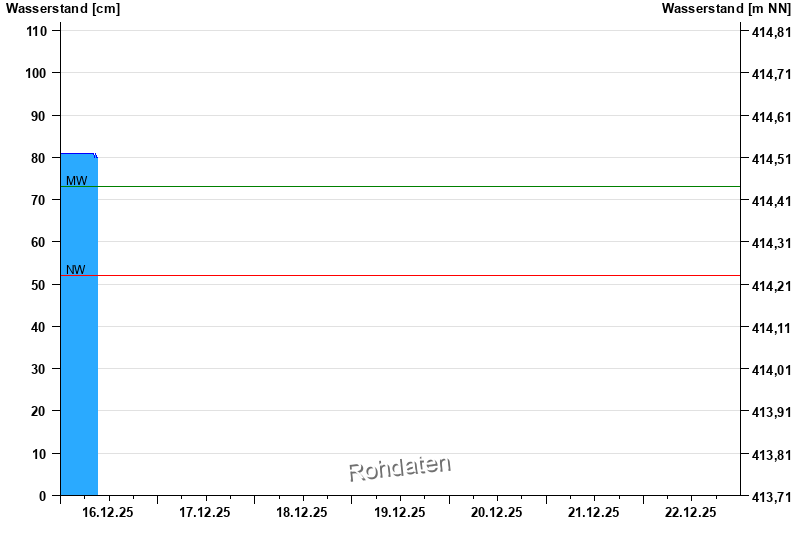Click the 22.12.25 date label
800x550 pixels.
(x=690, y=512)
